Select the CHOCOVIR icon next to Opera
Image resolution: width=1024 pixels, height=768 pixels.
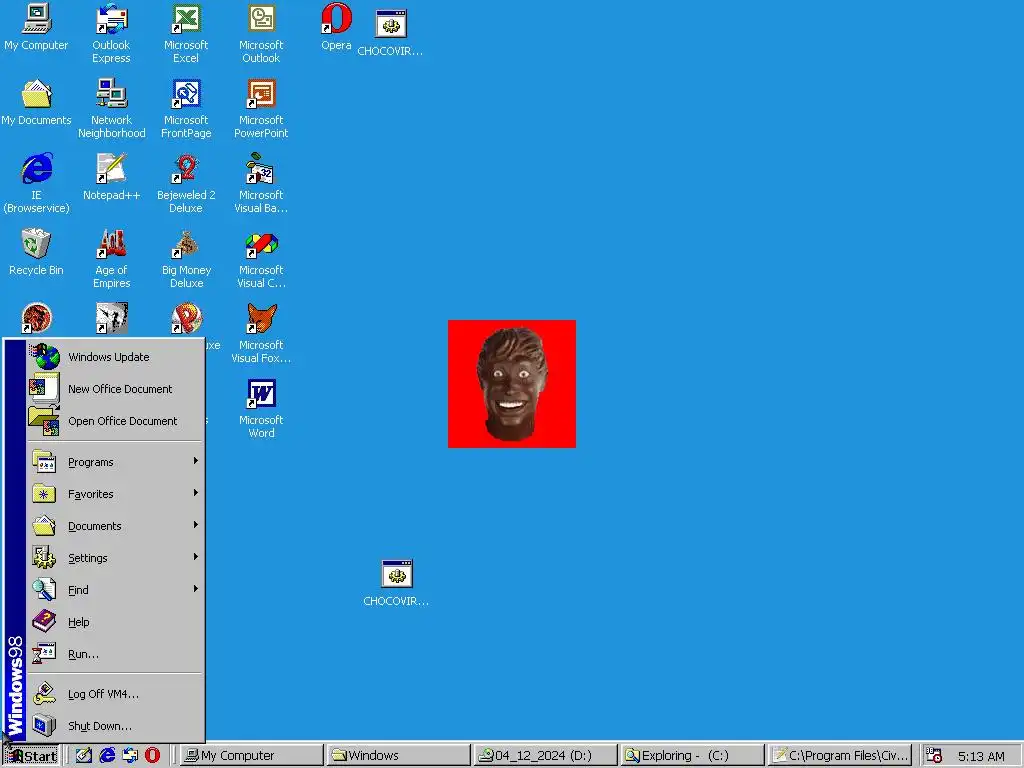coord(391,33)
